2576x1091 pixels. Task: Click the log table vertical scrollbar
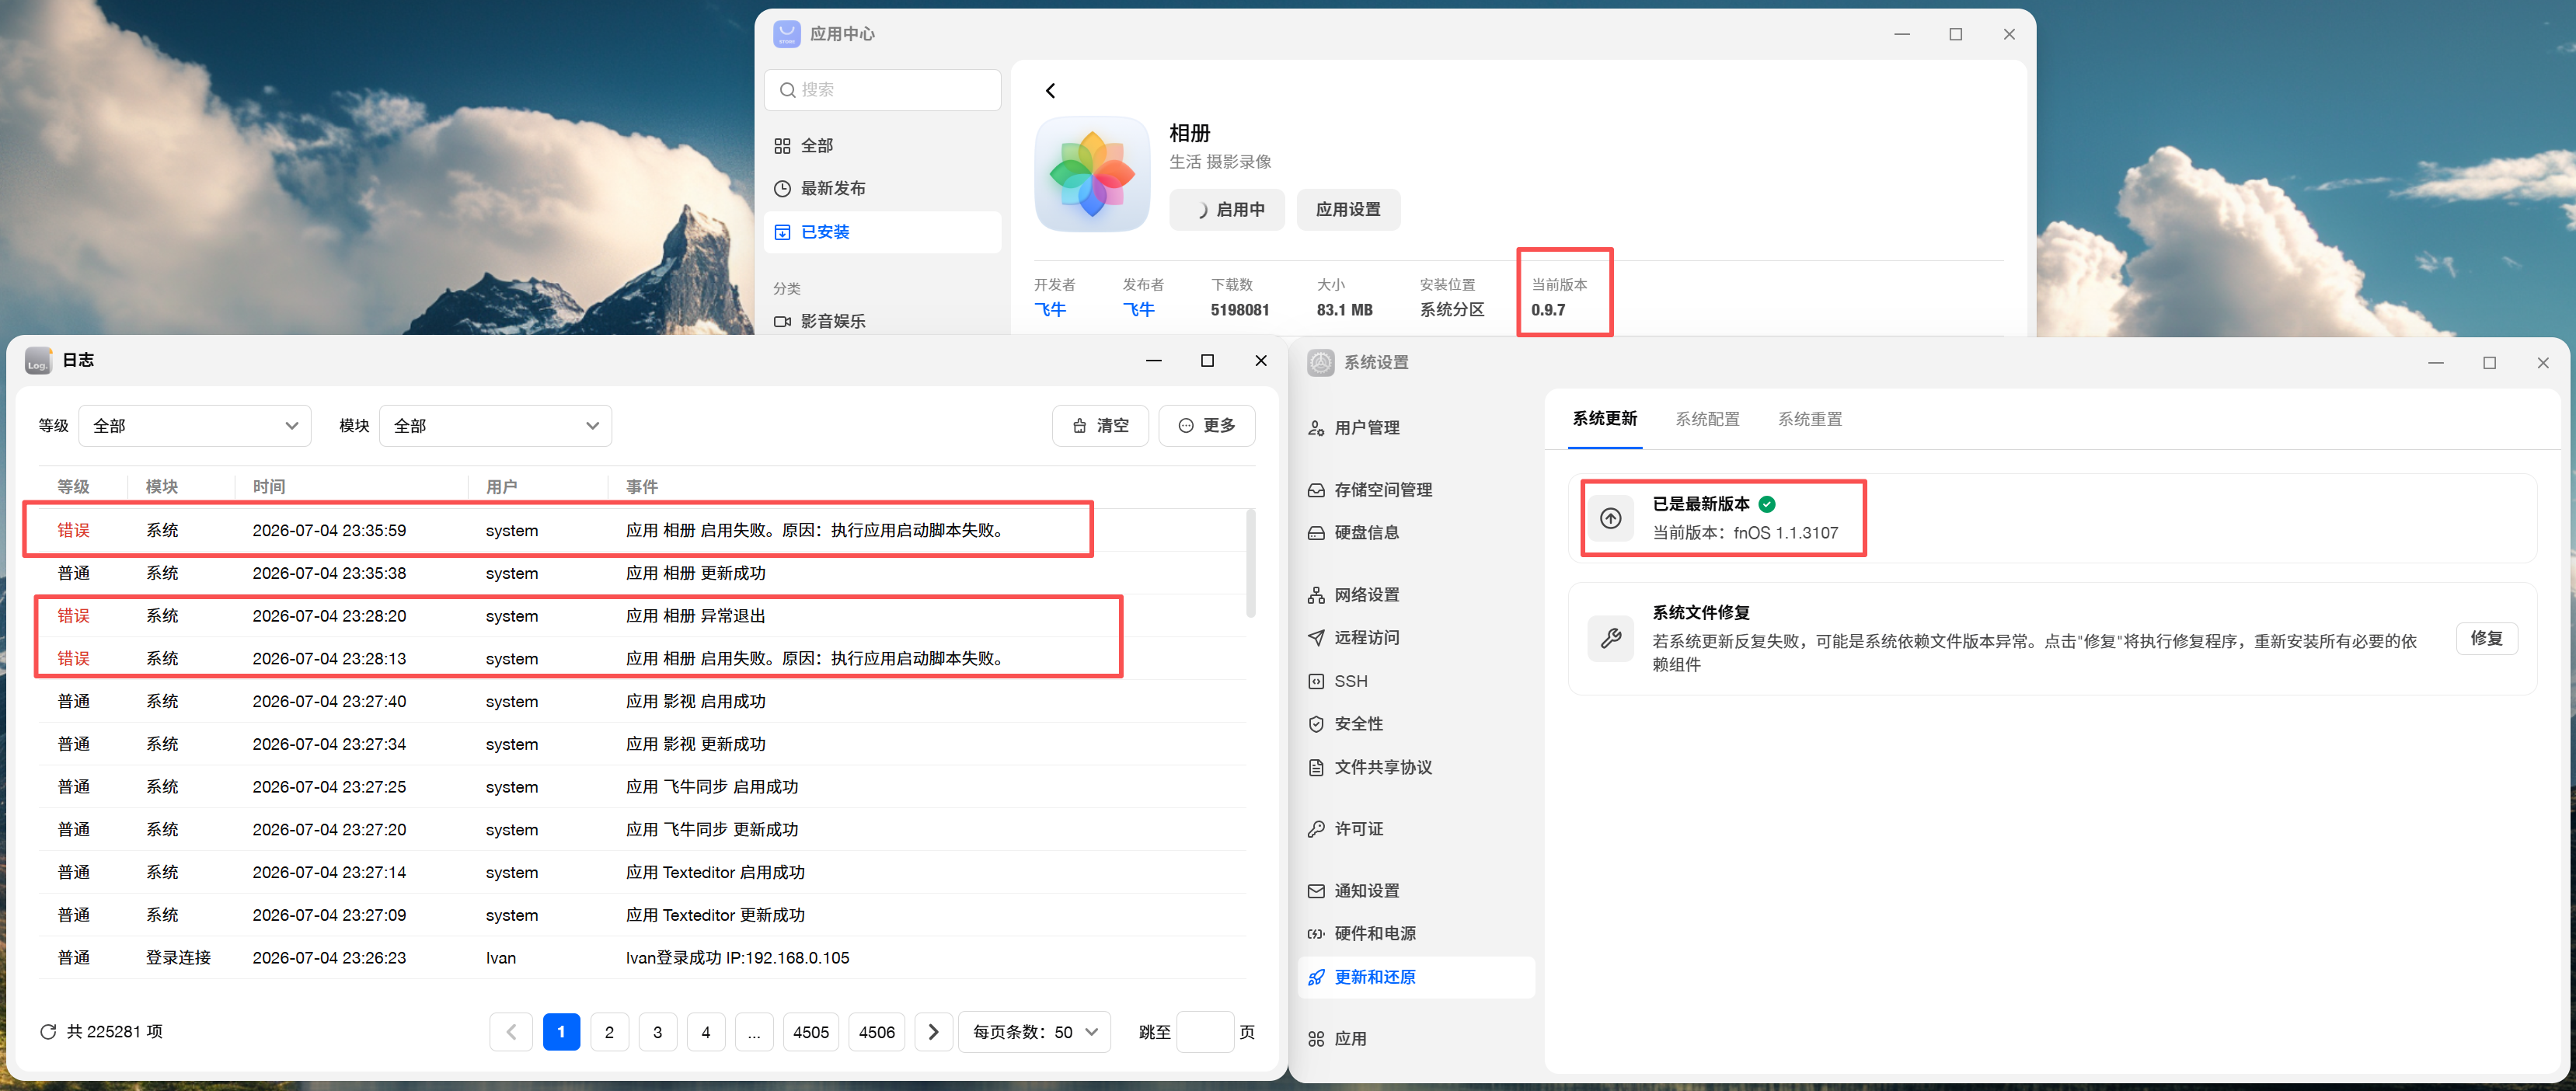[1250, 563]
